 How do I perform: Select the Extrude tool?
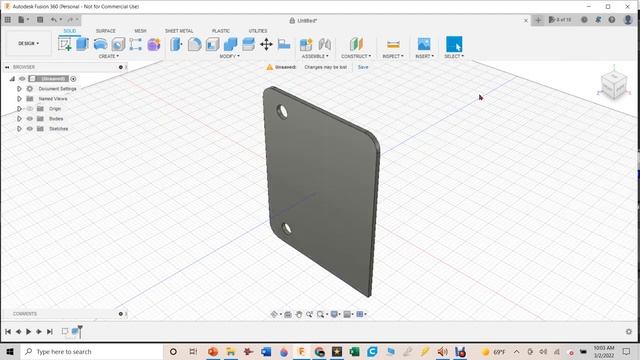pos(82,44)
